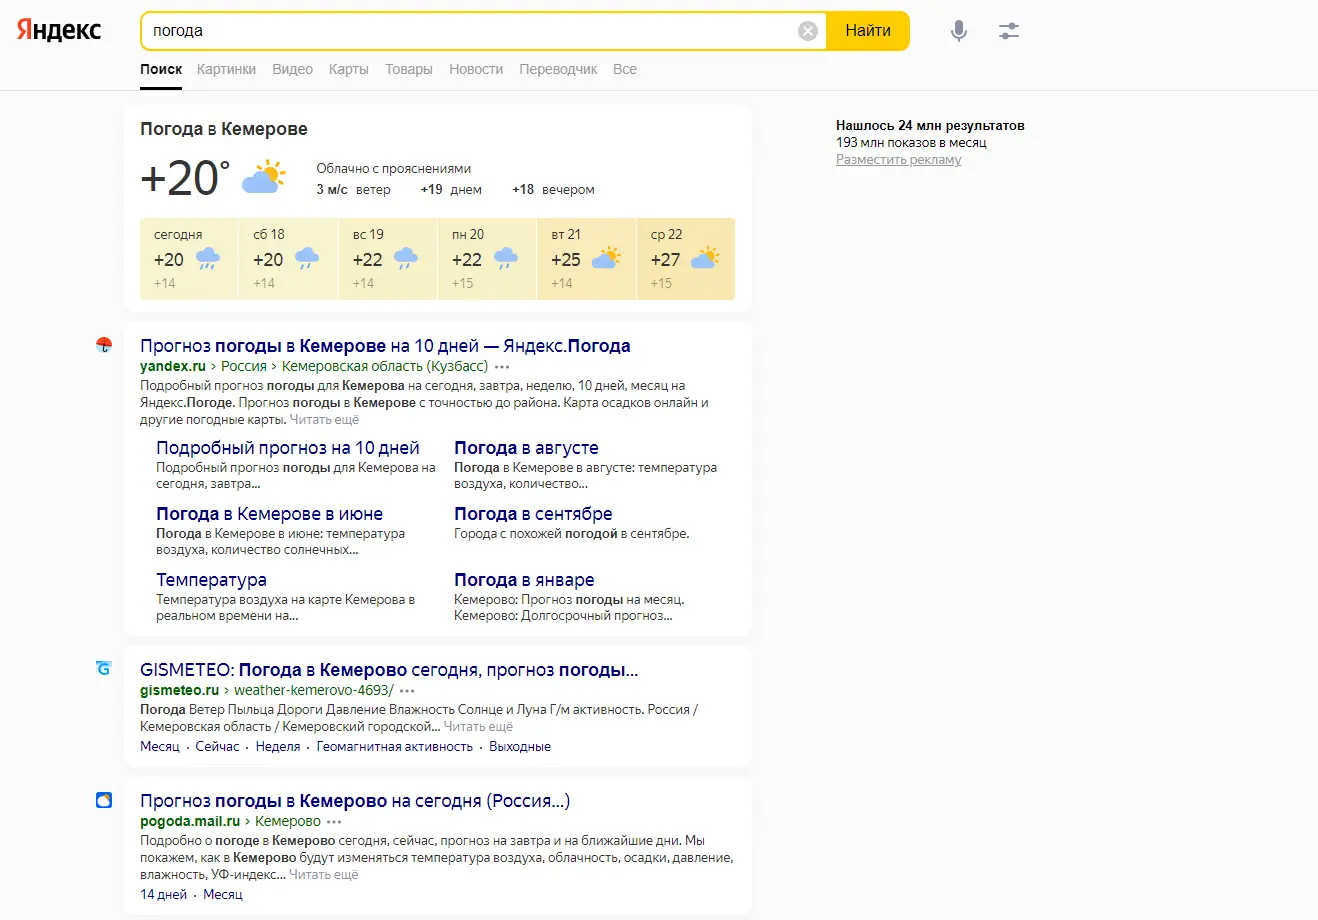Open the options menu for the yandex.ru result
This screenshot has height=920, width=1318.
pyautogui.click(x=502, y=367)
